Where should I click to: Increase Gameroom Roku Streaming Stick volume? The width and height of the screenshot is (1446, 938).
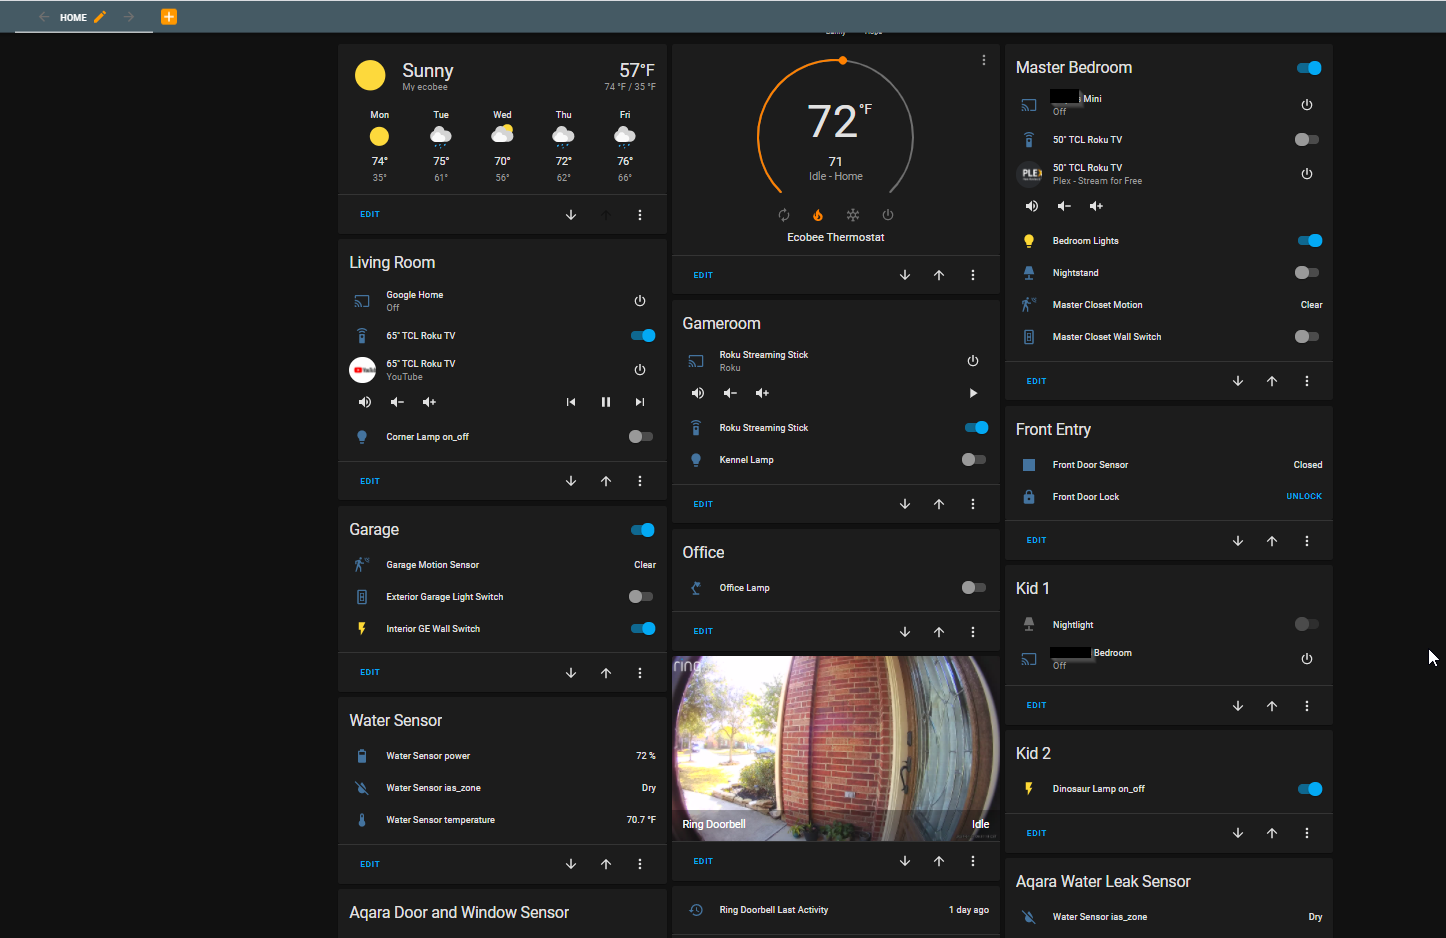[x=761, y=393]
